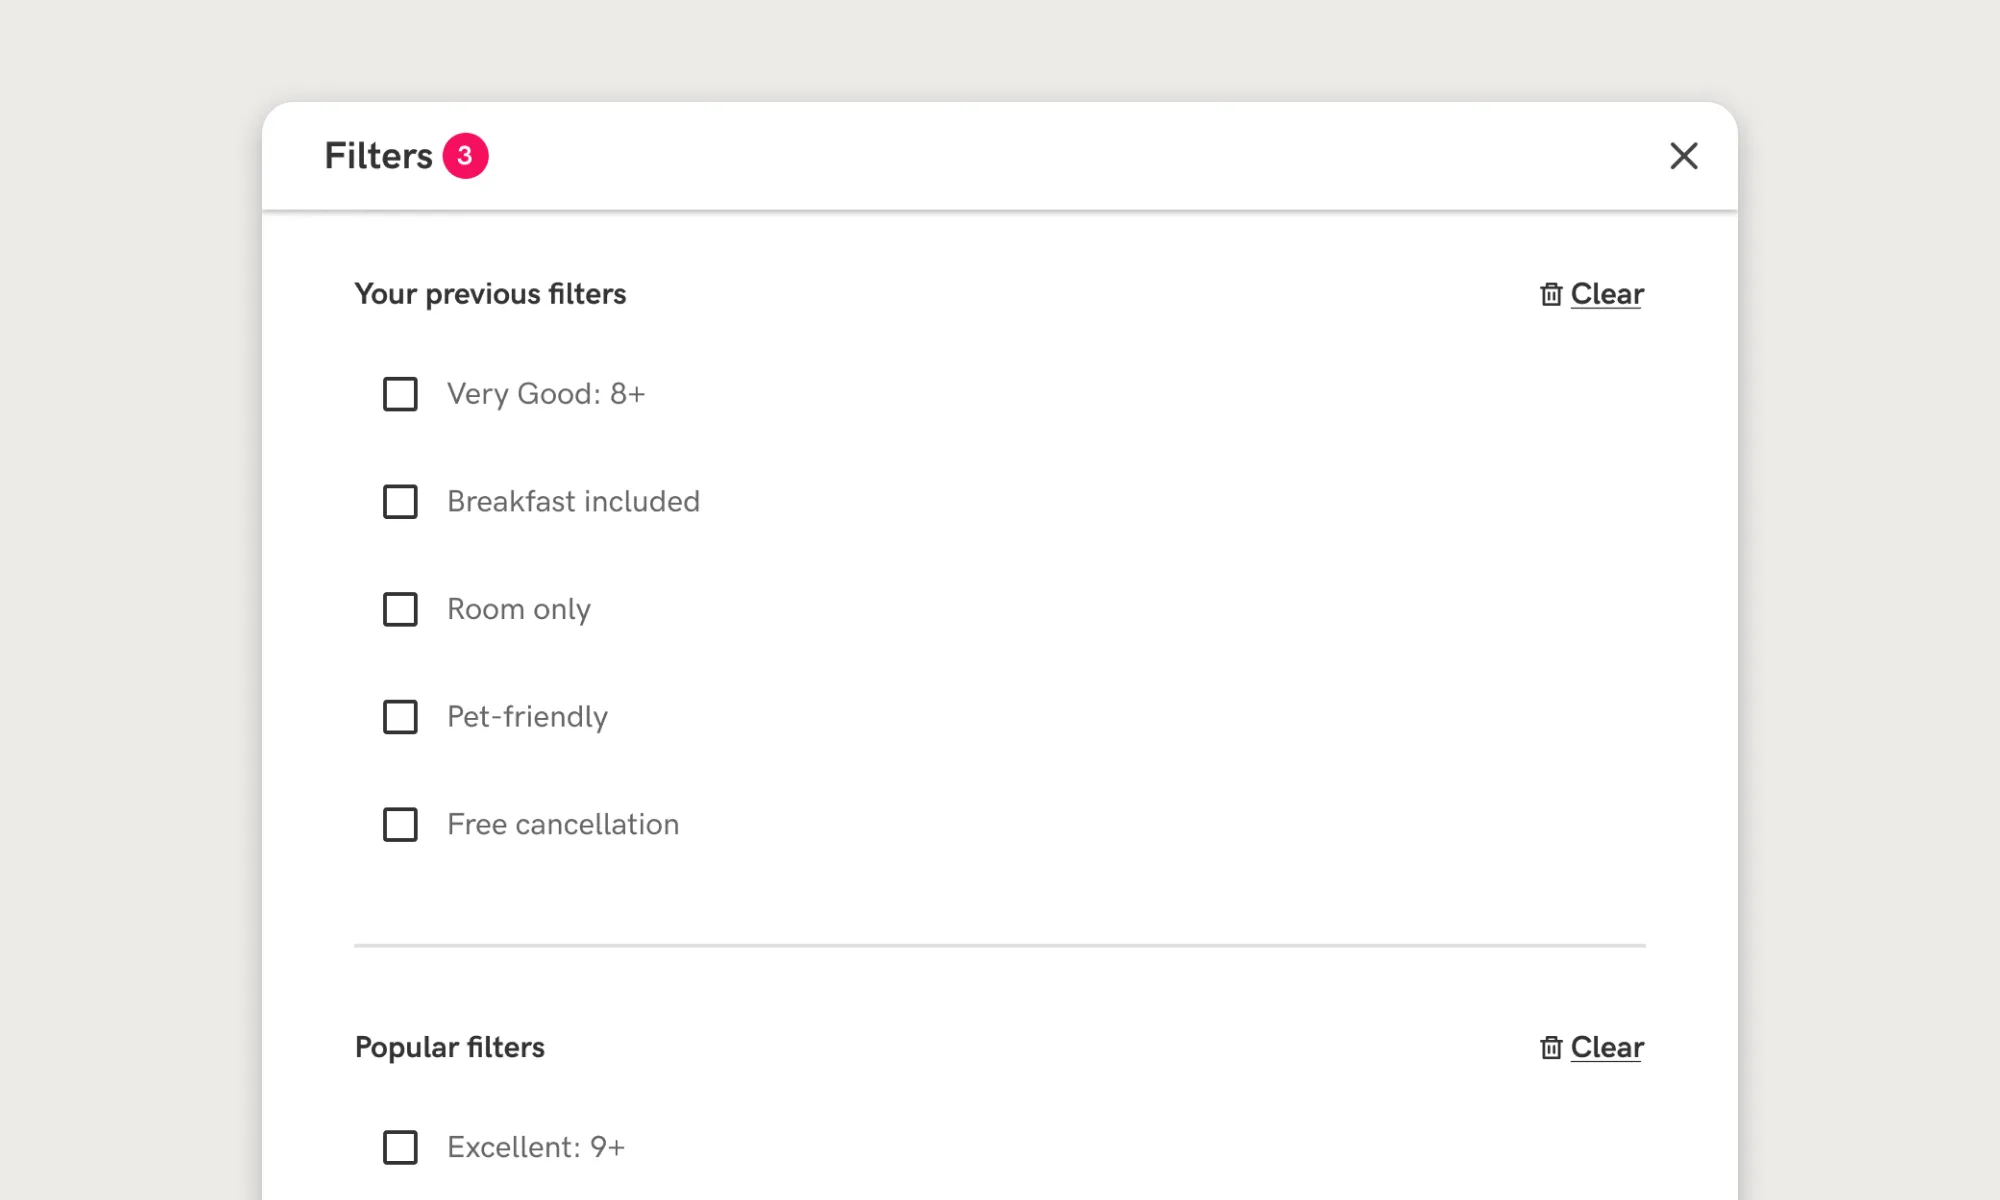
Task: Clear your previous filters via Clear link
Action: pos(1606,294)
